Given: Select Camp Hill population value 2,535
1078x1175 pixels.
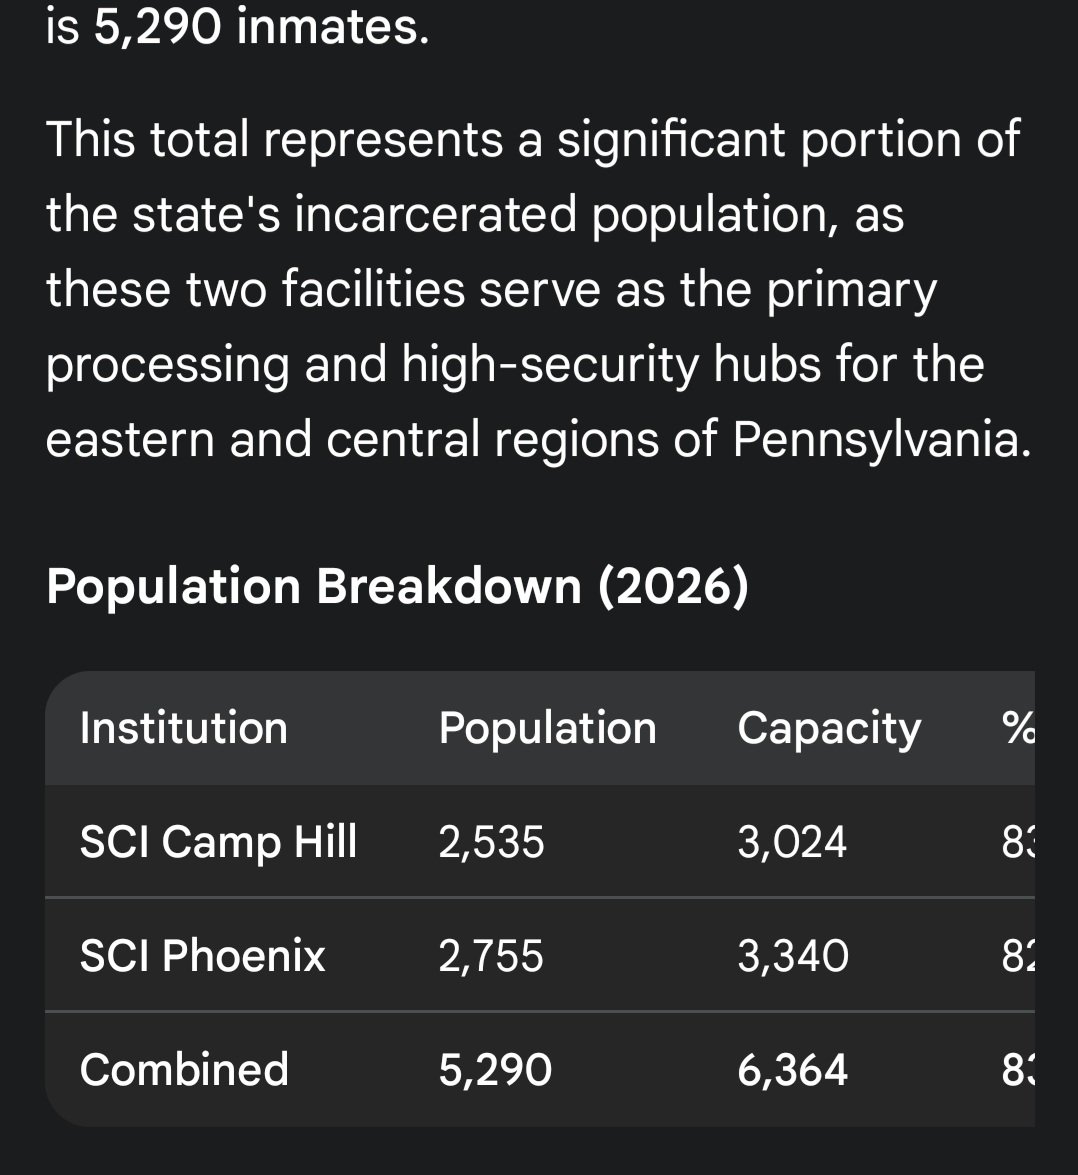Looking at the screenshot, I should [x=491, y=842].
